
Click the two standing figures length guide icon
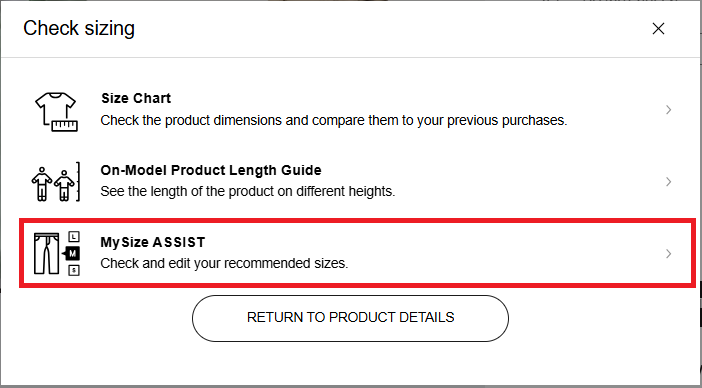coord(53,183)
